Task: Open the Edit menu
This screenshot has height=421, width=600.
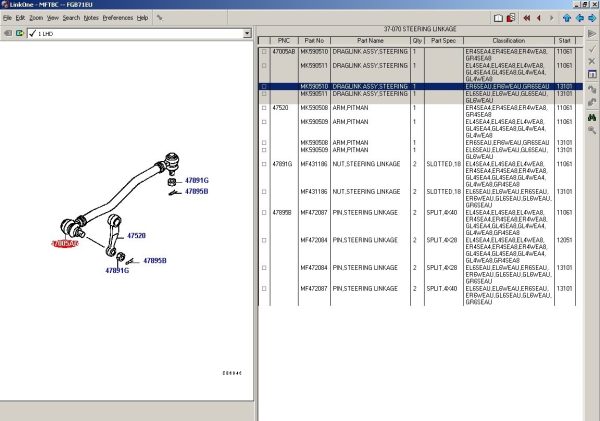Action: pos(20,18)
